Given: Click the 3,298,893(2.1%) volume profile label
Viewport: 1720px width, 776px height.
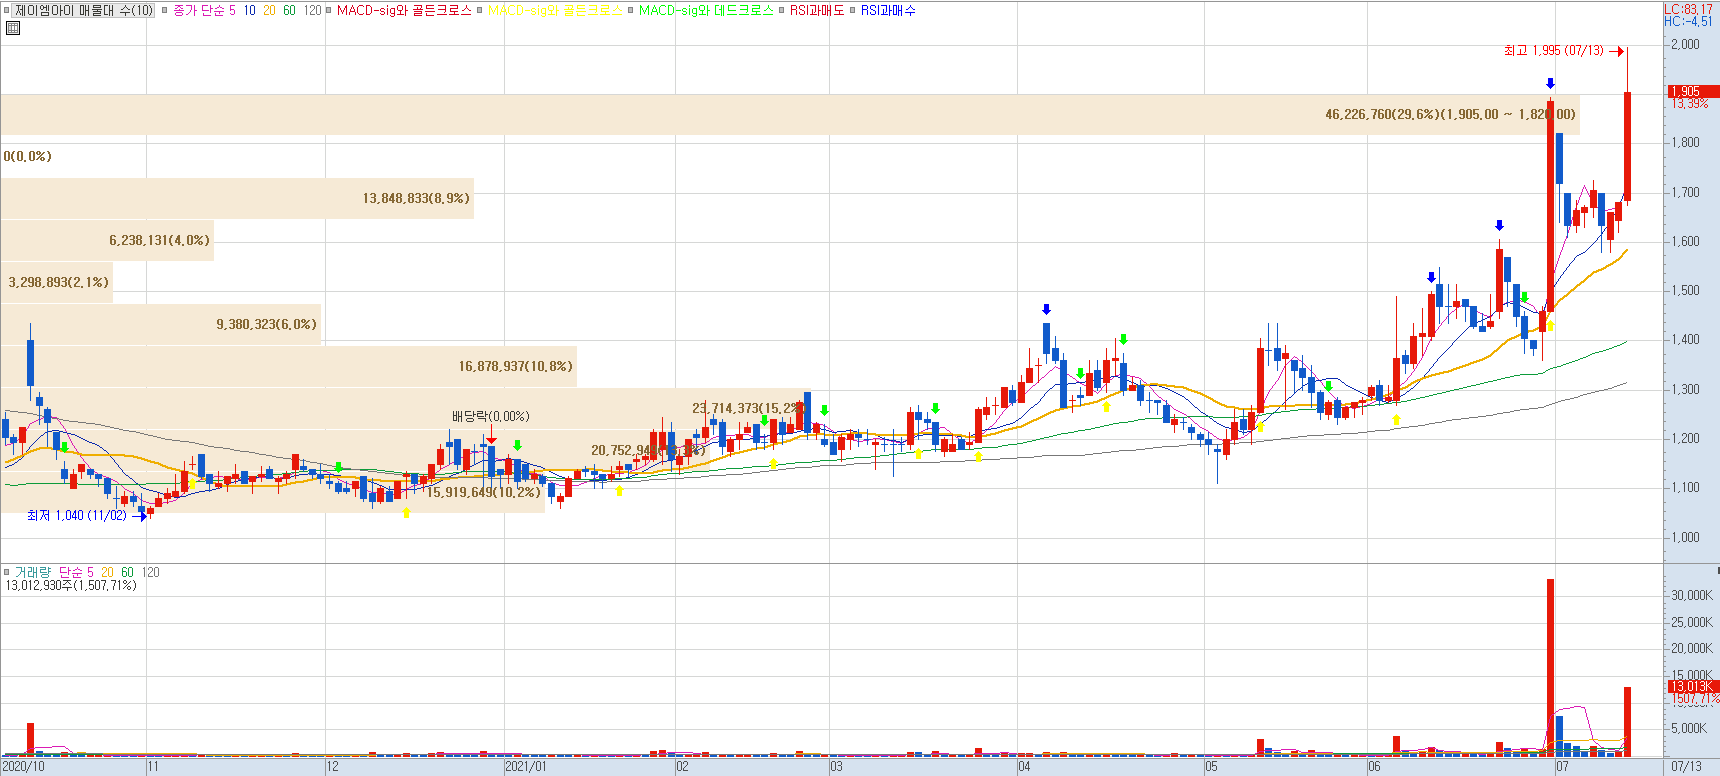Looking at the screenshot, I should pyautogui.click(x=58, y=282).
